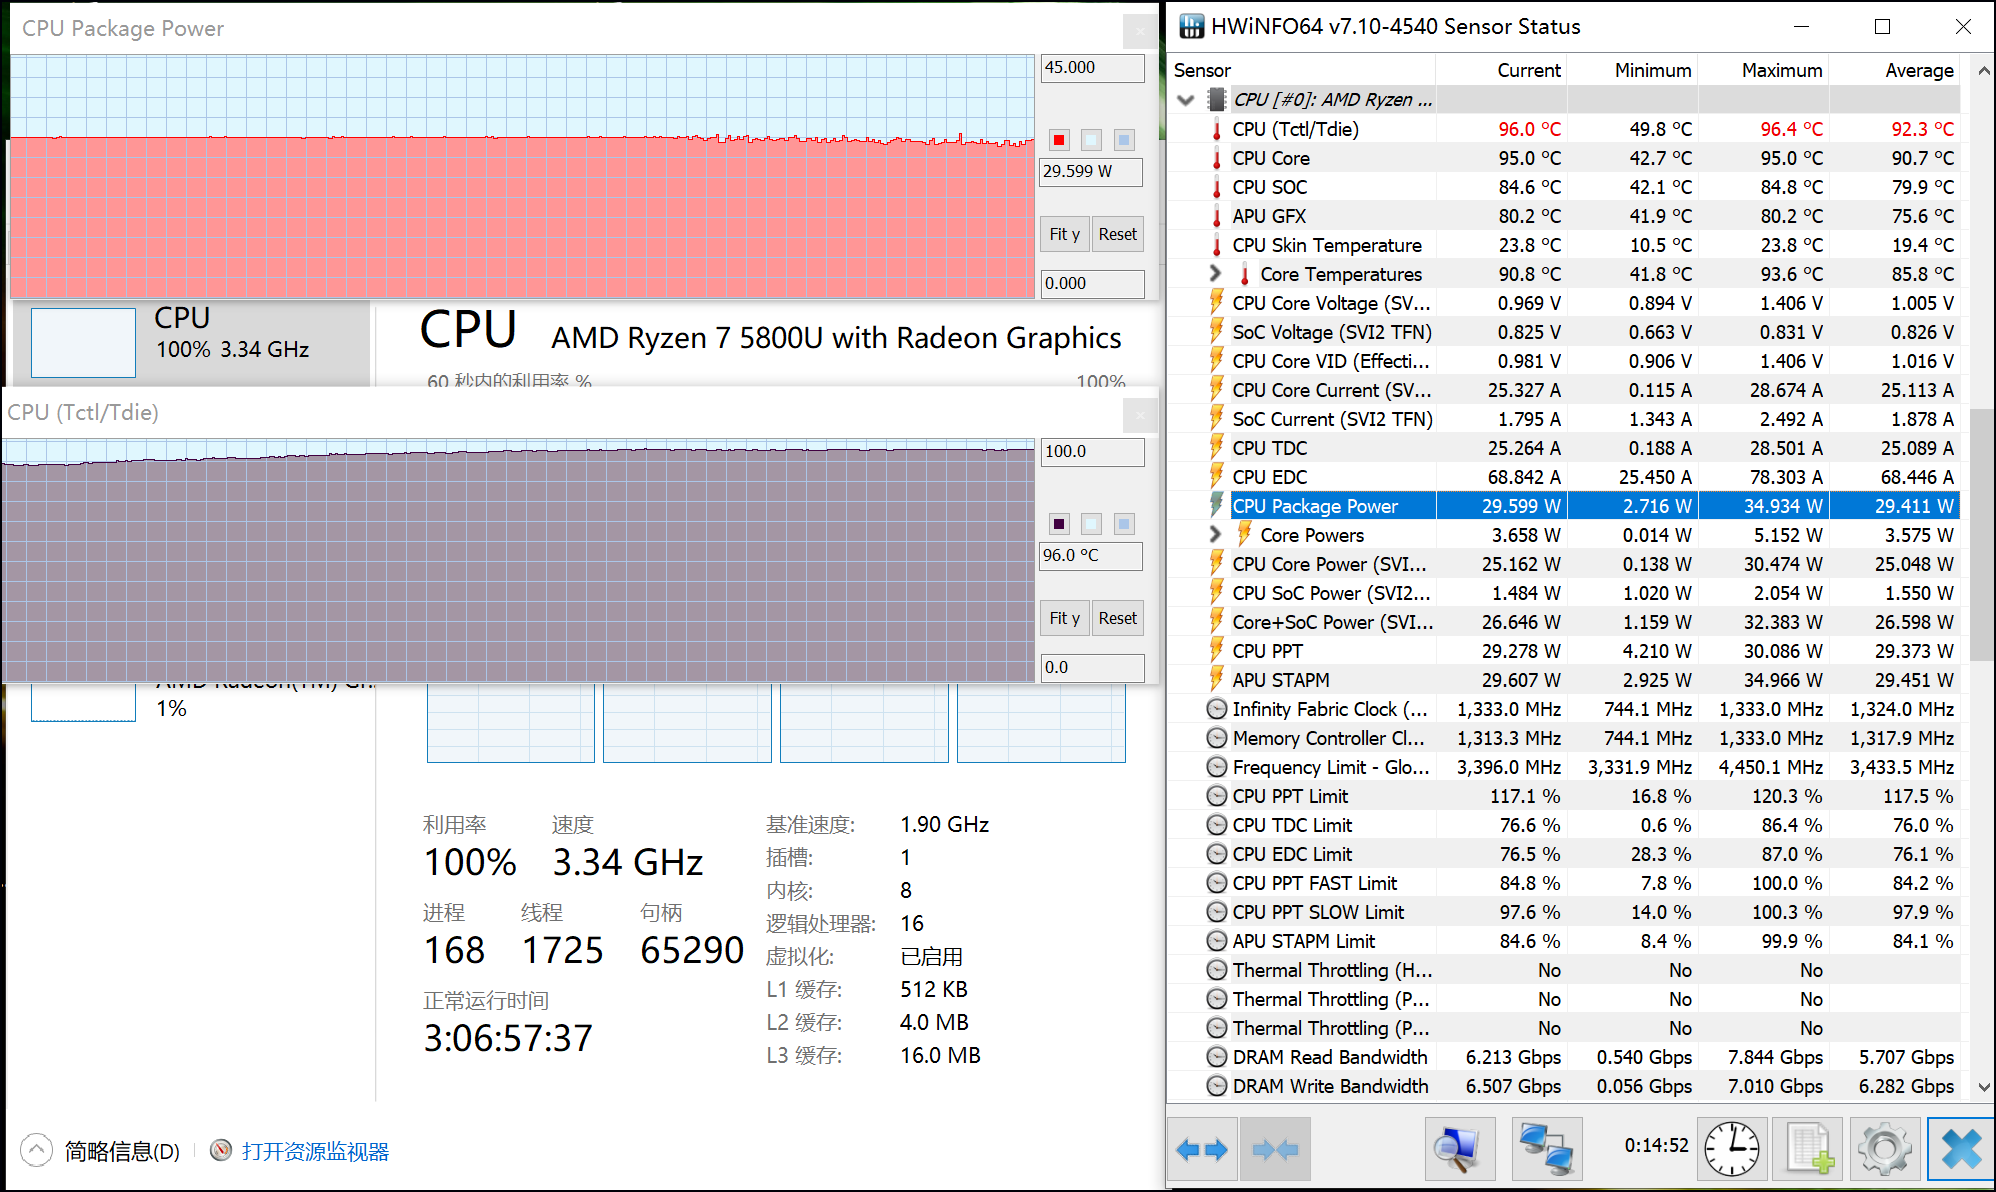Open the sensor summary magnifier icon
This screenshot has height=1192, width=1996.
[x=1458, y=1149]
